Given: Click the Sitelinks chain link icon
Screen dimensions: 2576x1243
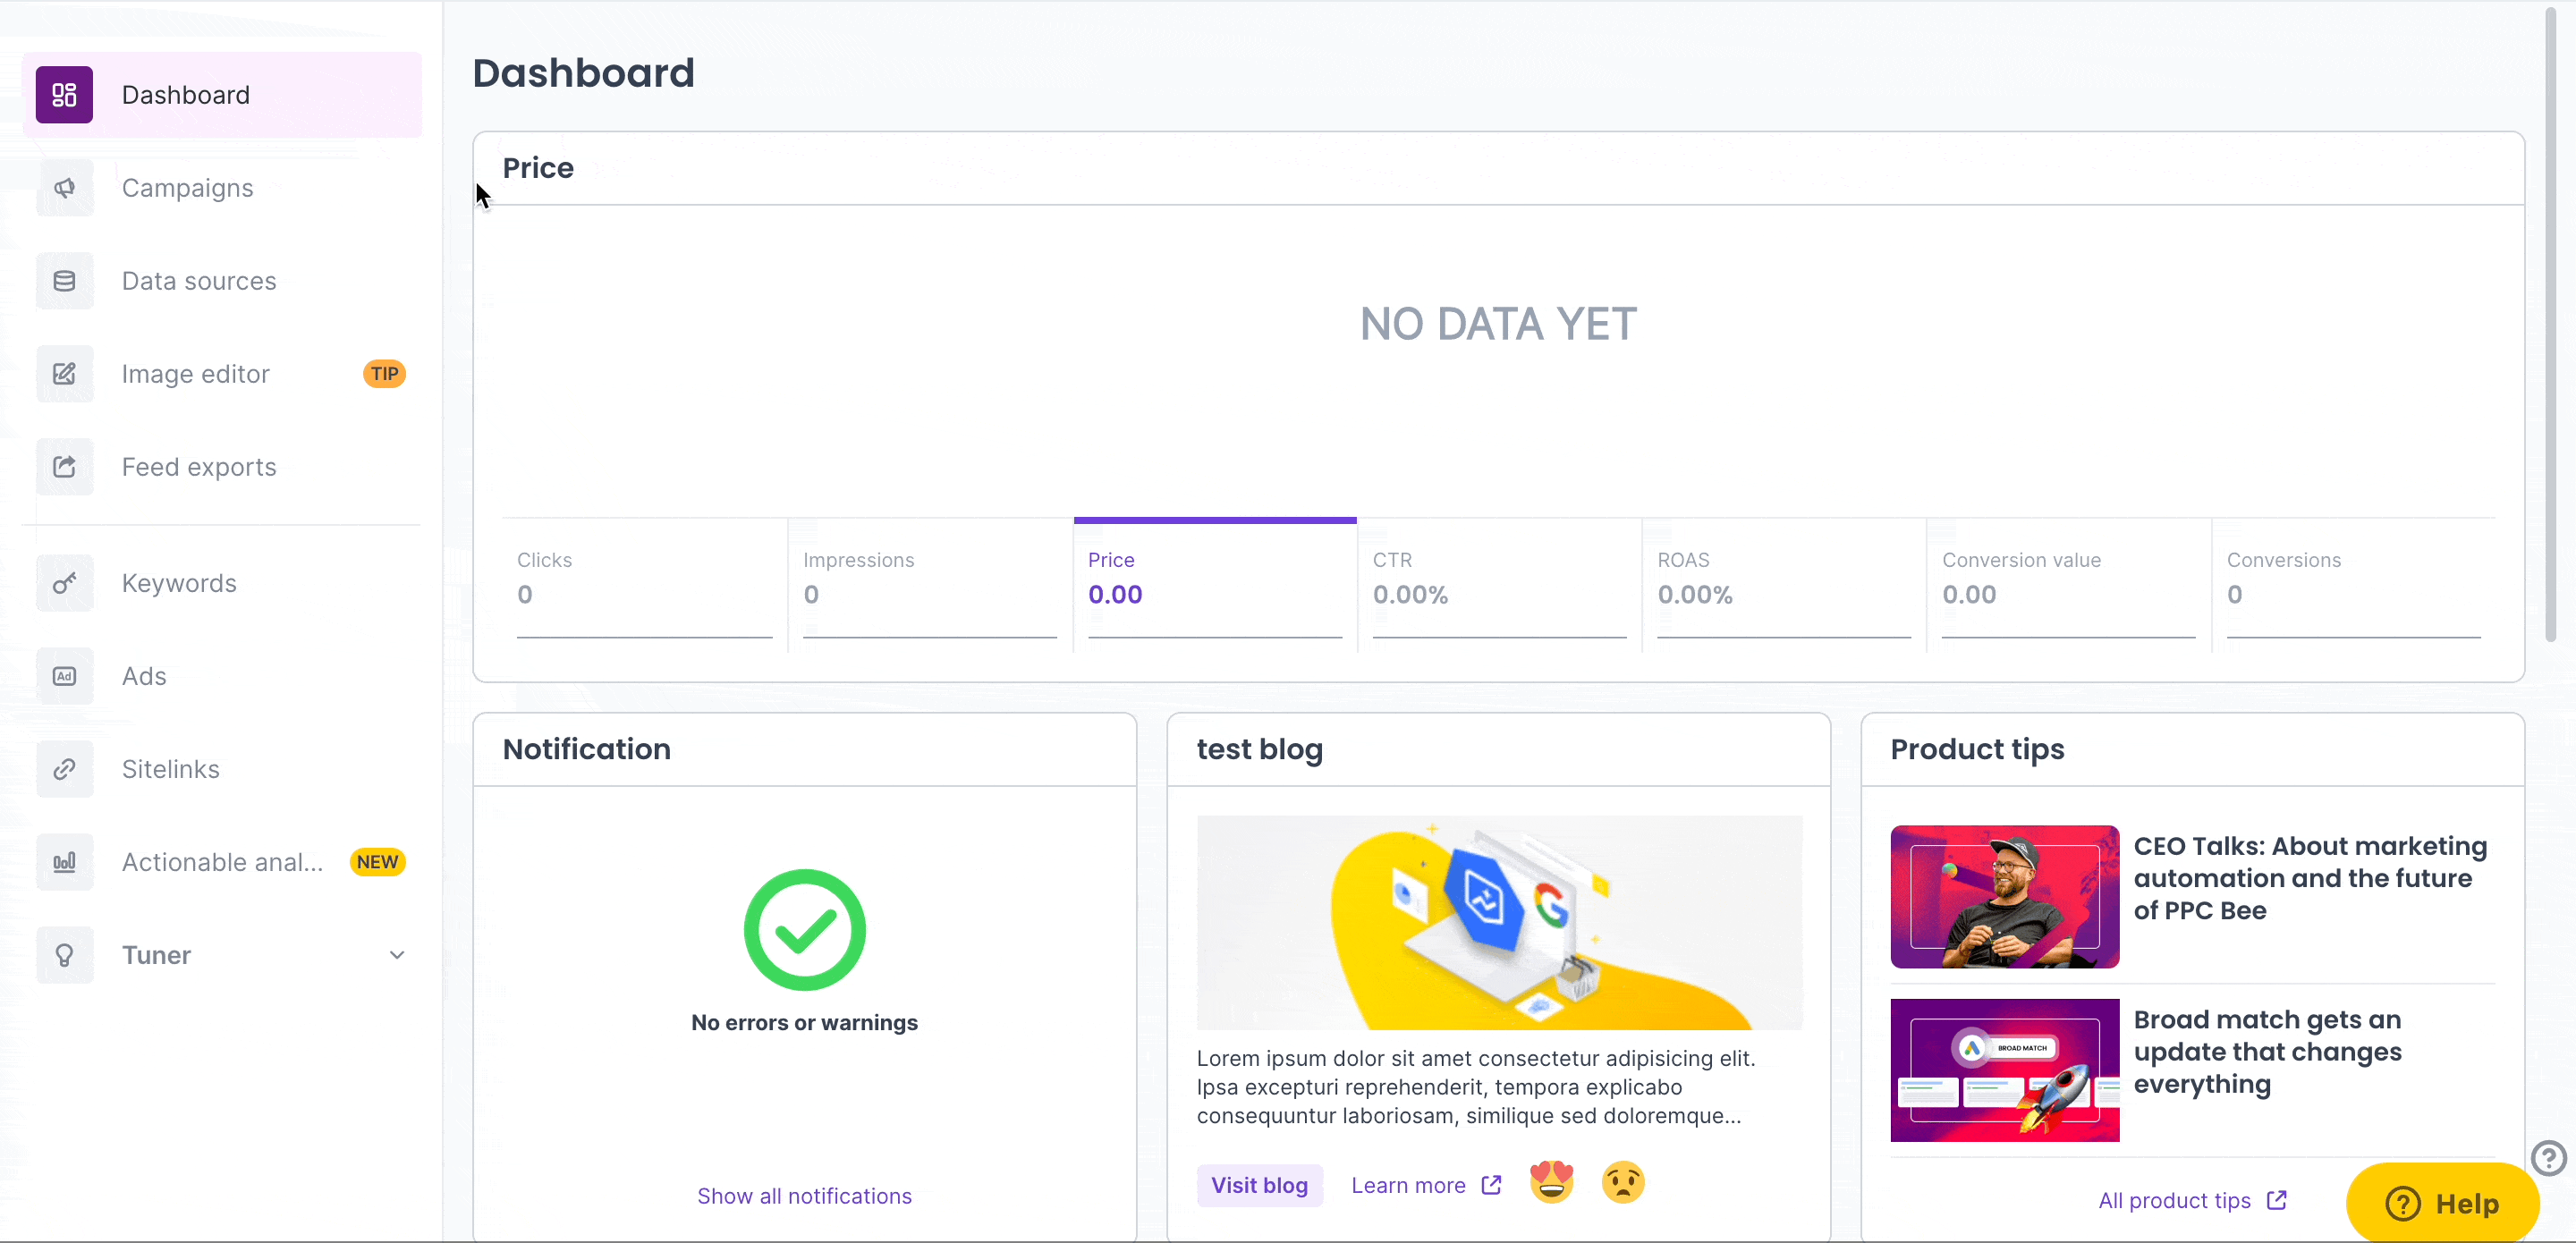Looking at the screenshot, I should 64,769.
